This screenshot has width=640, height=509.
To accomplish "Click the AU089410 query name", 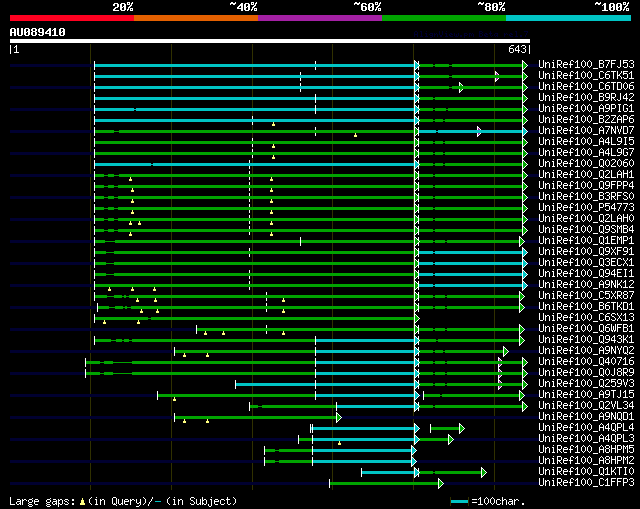I will tap(37, 32).
